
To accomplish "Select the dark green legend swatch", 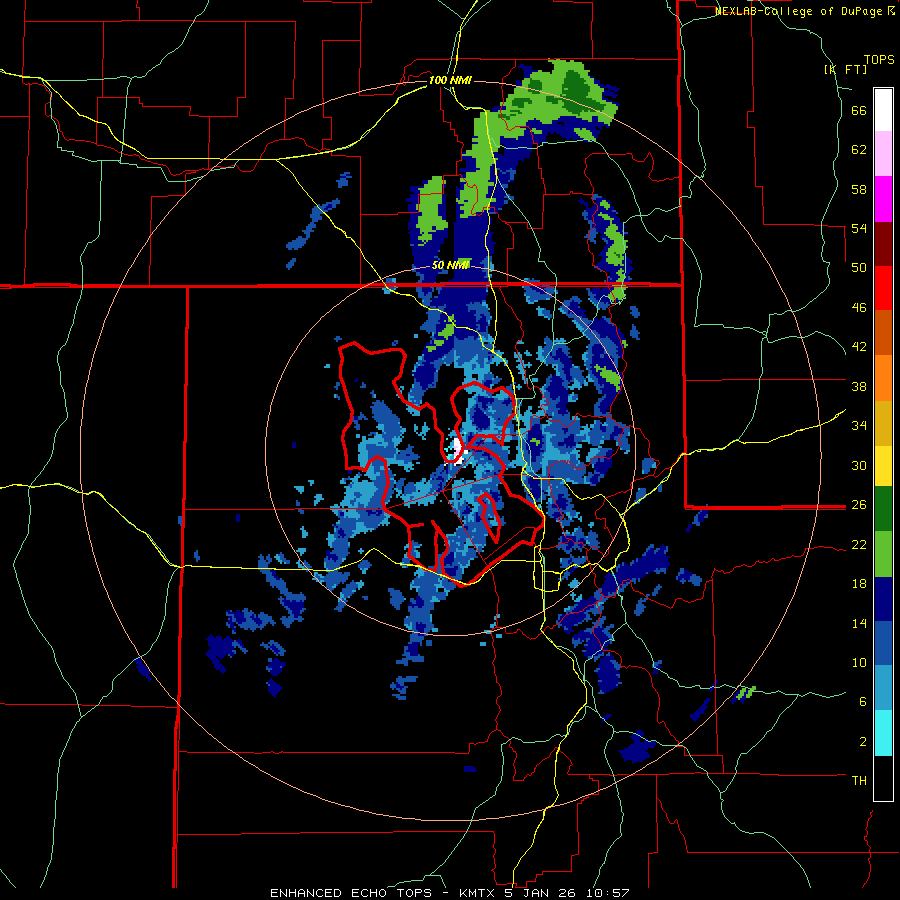I will pos(883,509).
